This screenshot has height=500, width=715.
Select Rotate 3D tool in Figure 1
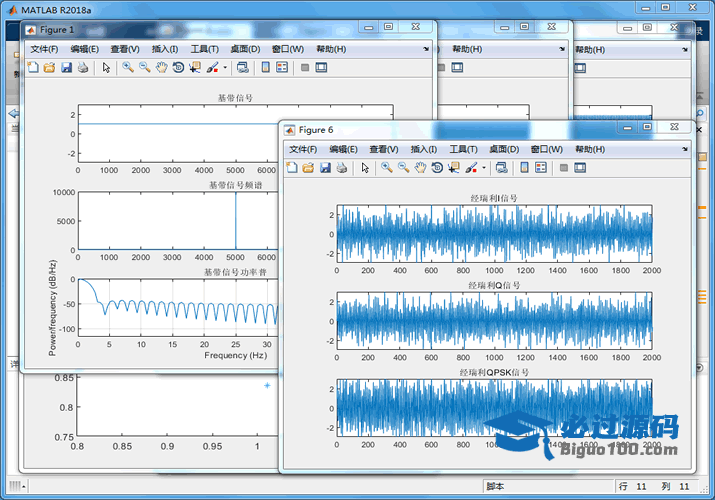pyautogui.click(x=178, y=67)
